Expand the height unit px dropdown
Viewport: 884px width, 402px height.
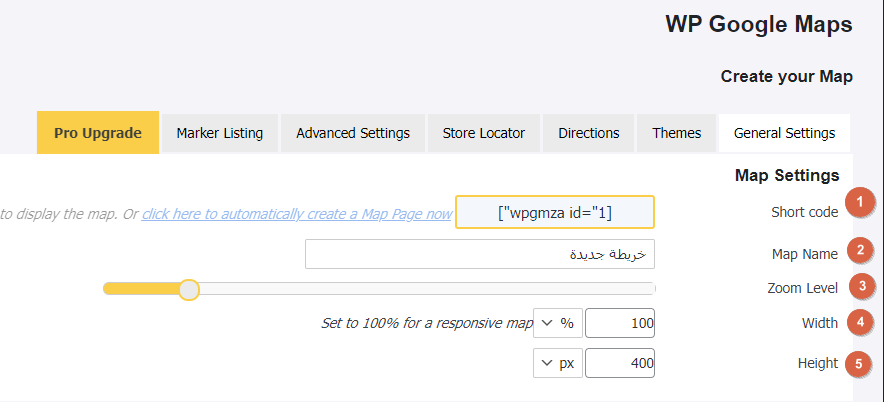click(x=558, y=363)
